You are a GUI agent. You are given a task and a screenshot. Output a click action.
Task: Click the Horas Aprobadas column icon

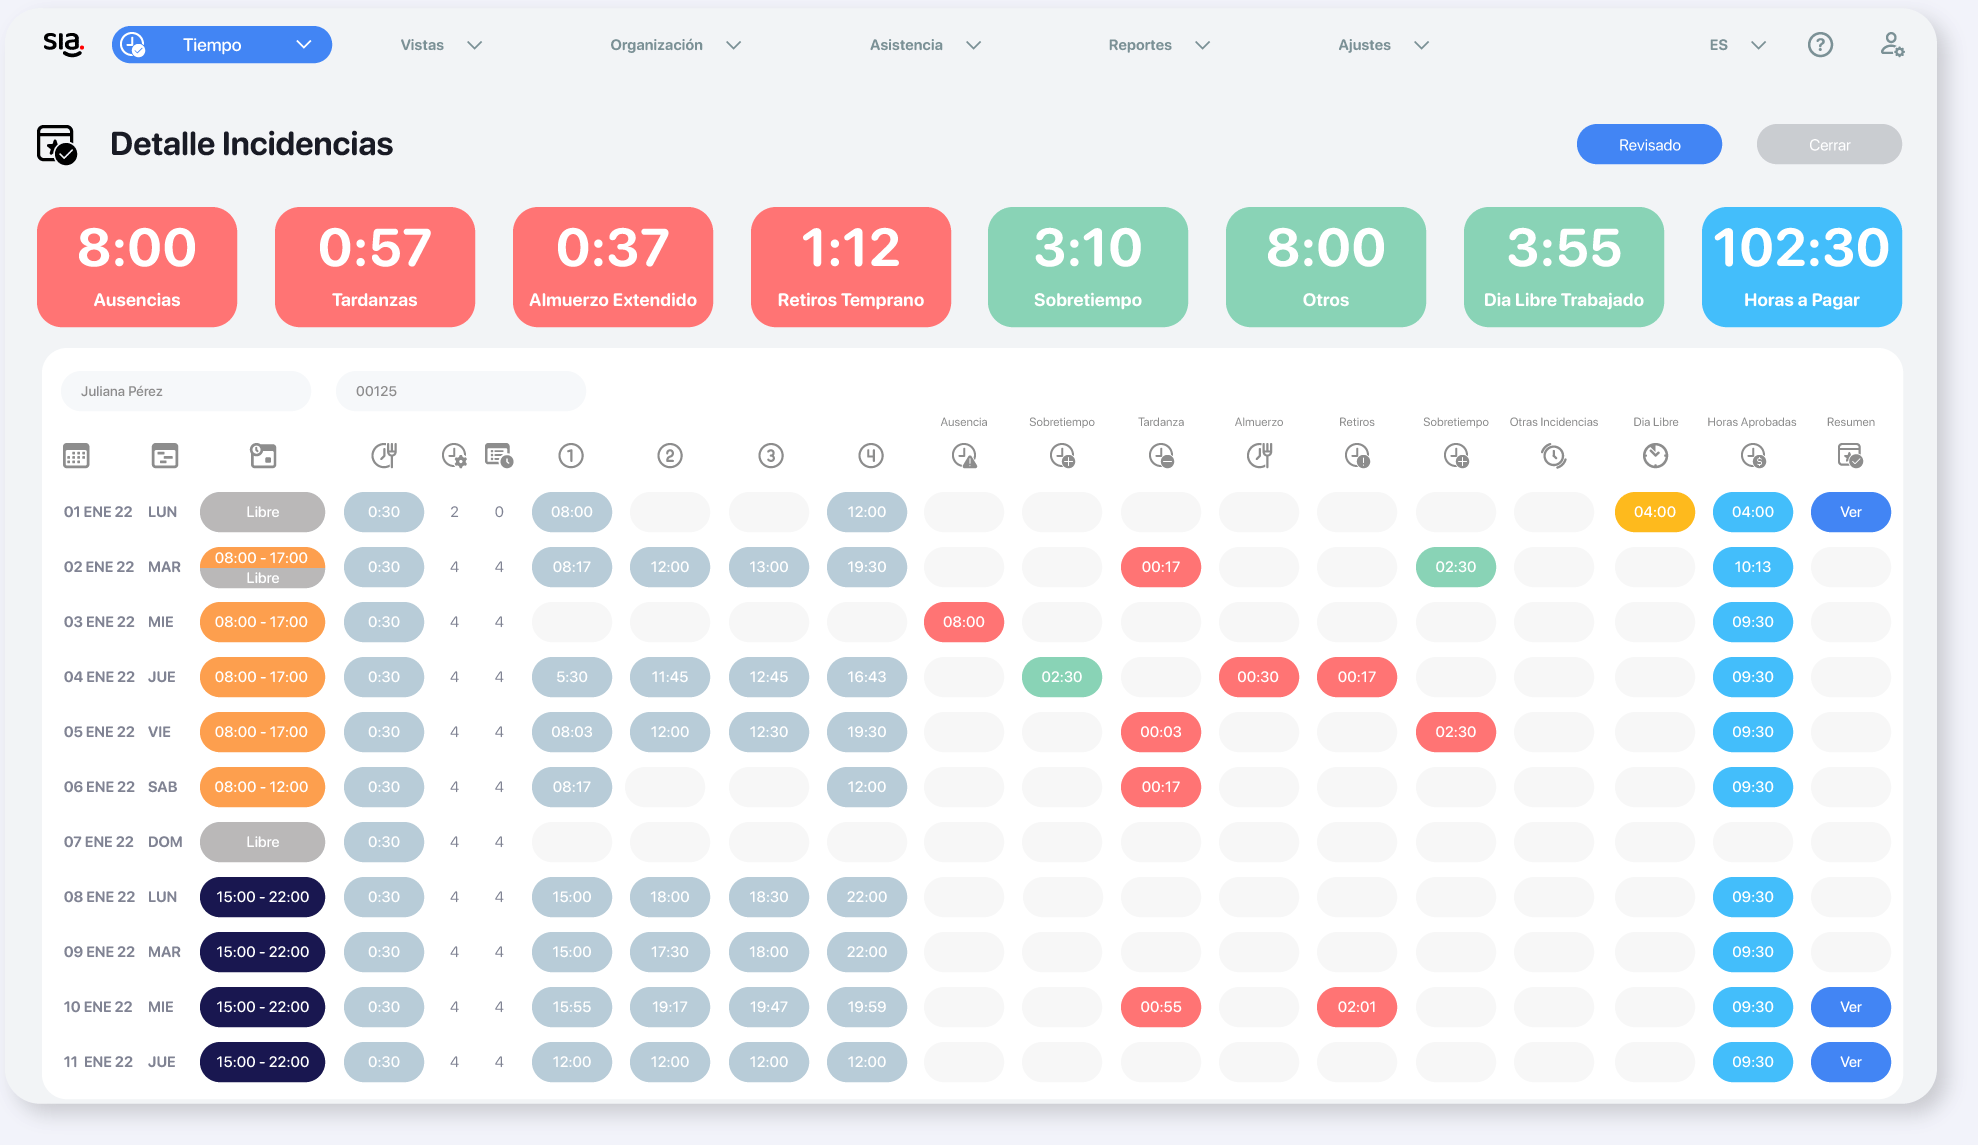point(1752,456)
